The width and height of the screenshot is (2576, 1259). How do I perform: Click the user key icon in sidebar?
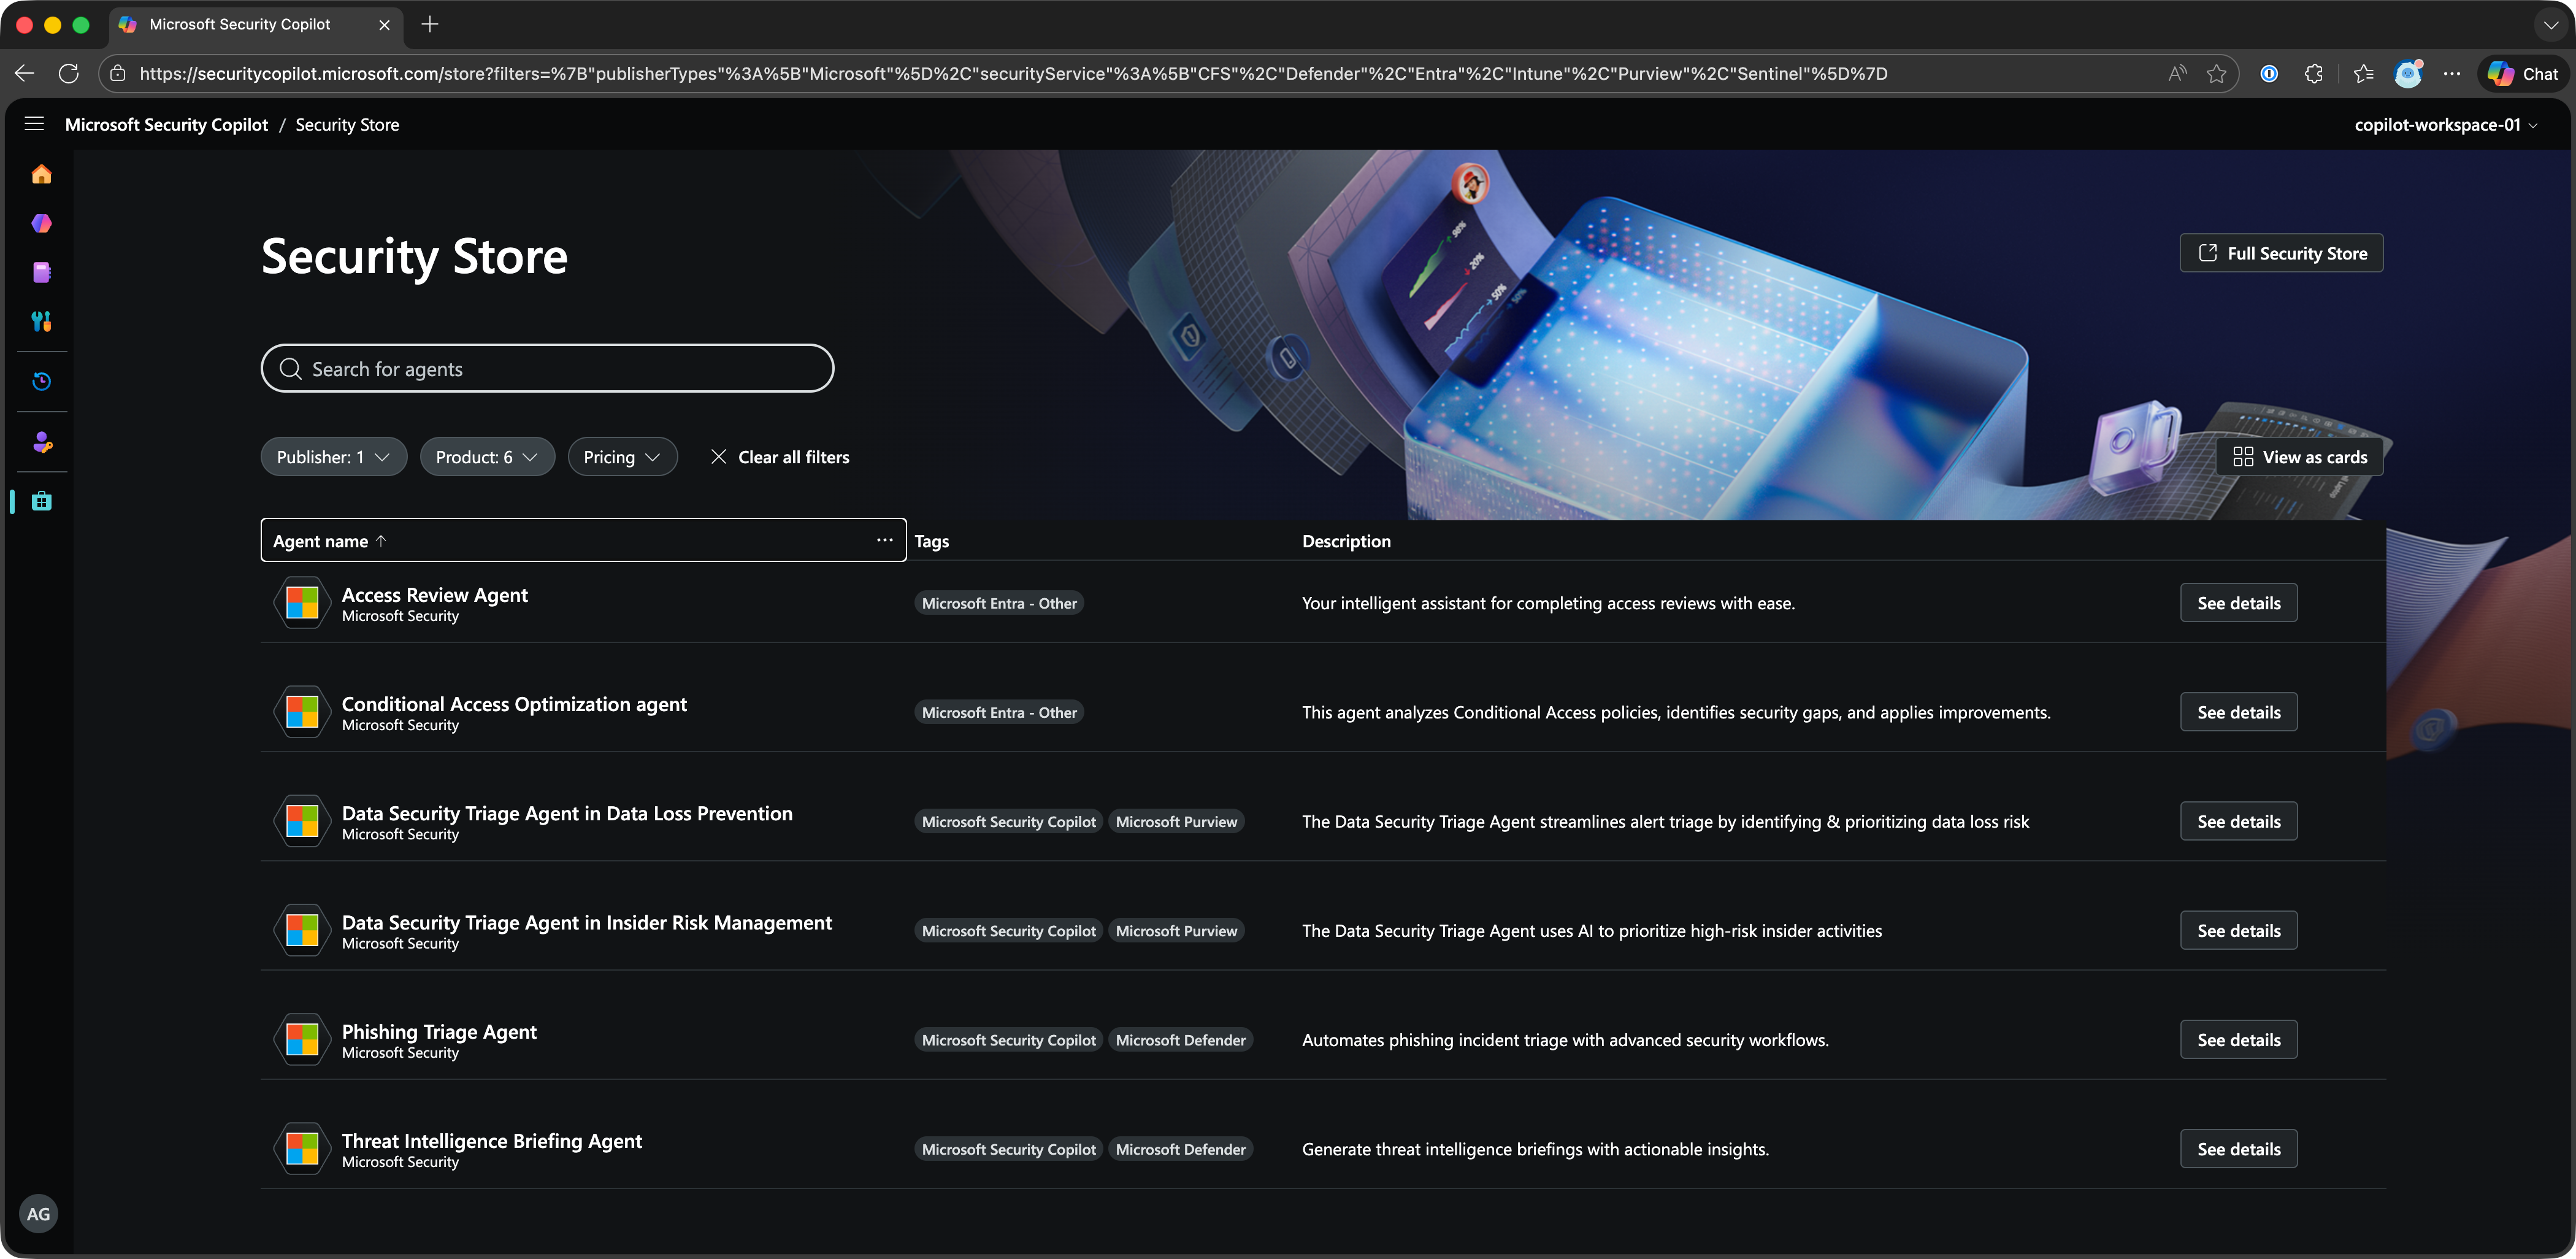click(x=41, y=442)
